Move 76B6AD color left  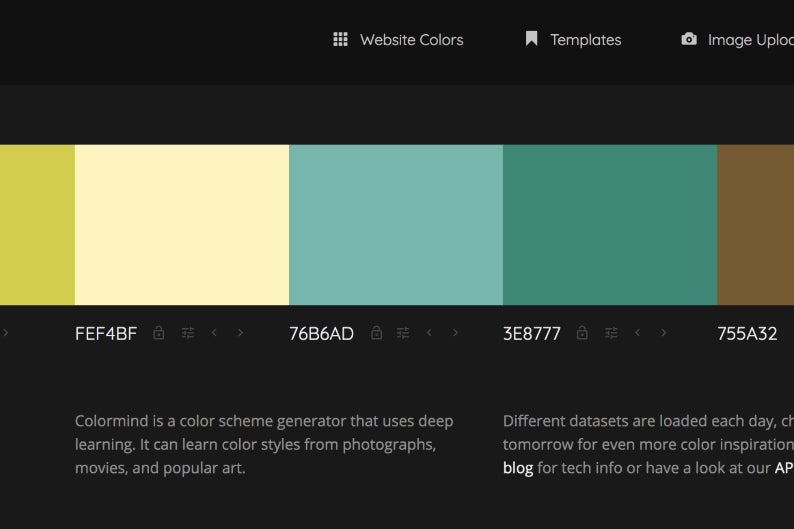(x=429, y=333)
